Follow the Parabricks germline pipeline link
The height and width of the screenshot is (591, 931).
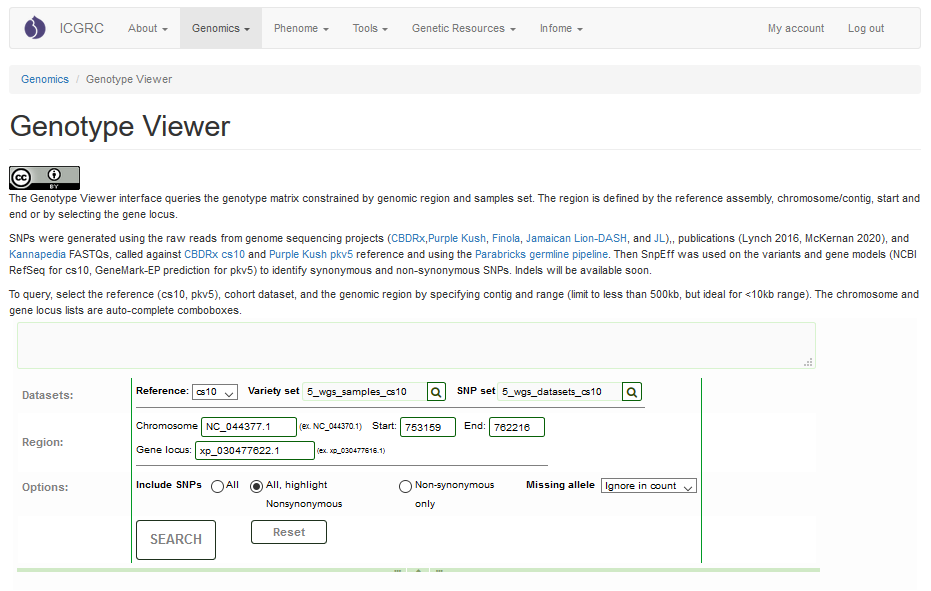pos(540,254)
